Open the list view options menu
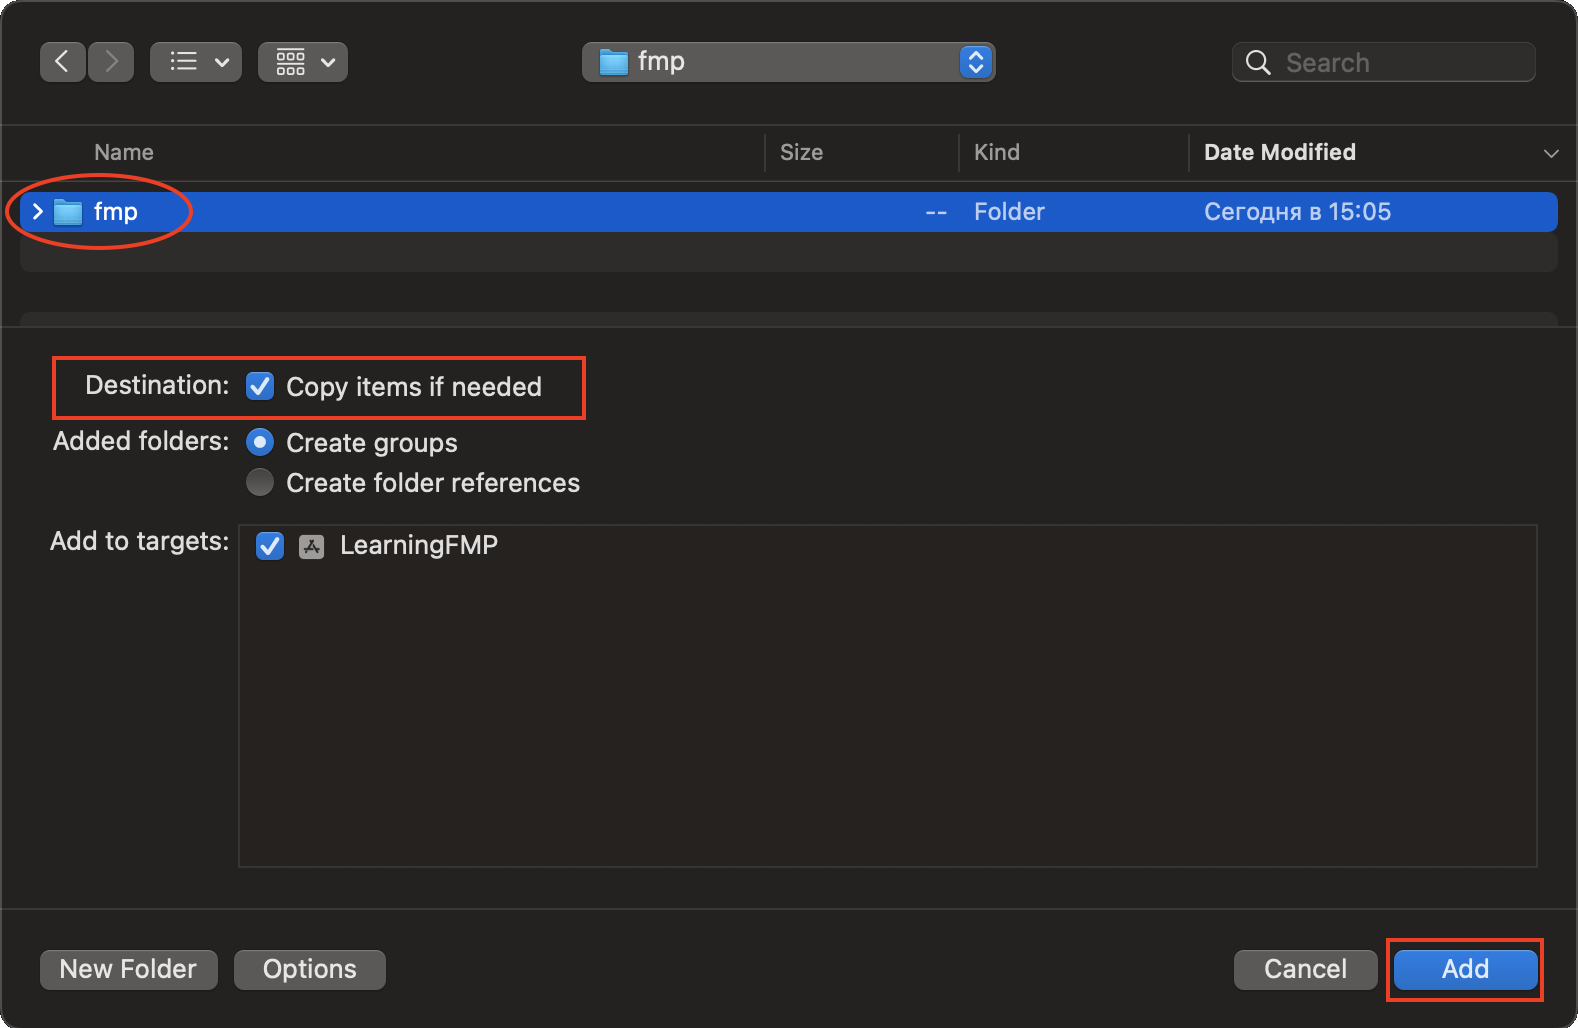The image size is (1578, 1028). pyautogui.click(x=196, y=62)
